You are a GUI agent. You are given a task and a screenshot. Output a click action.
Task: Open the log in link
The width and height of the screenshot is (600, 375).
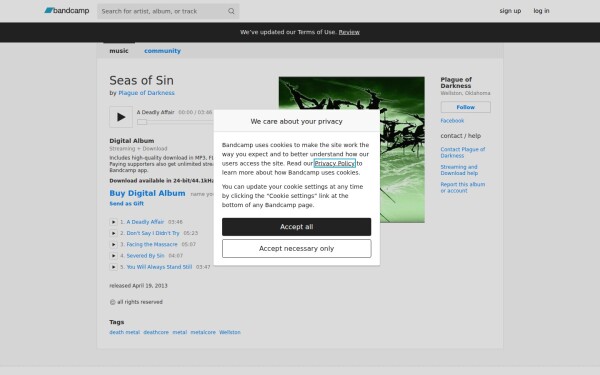coord(541,11)
